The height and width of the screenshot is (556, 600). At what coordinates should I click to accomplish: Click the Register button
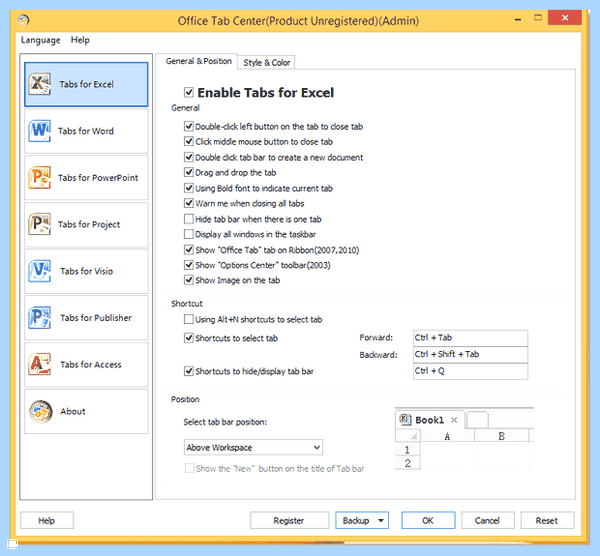(x=289, y=520)
